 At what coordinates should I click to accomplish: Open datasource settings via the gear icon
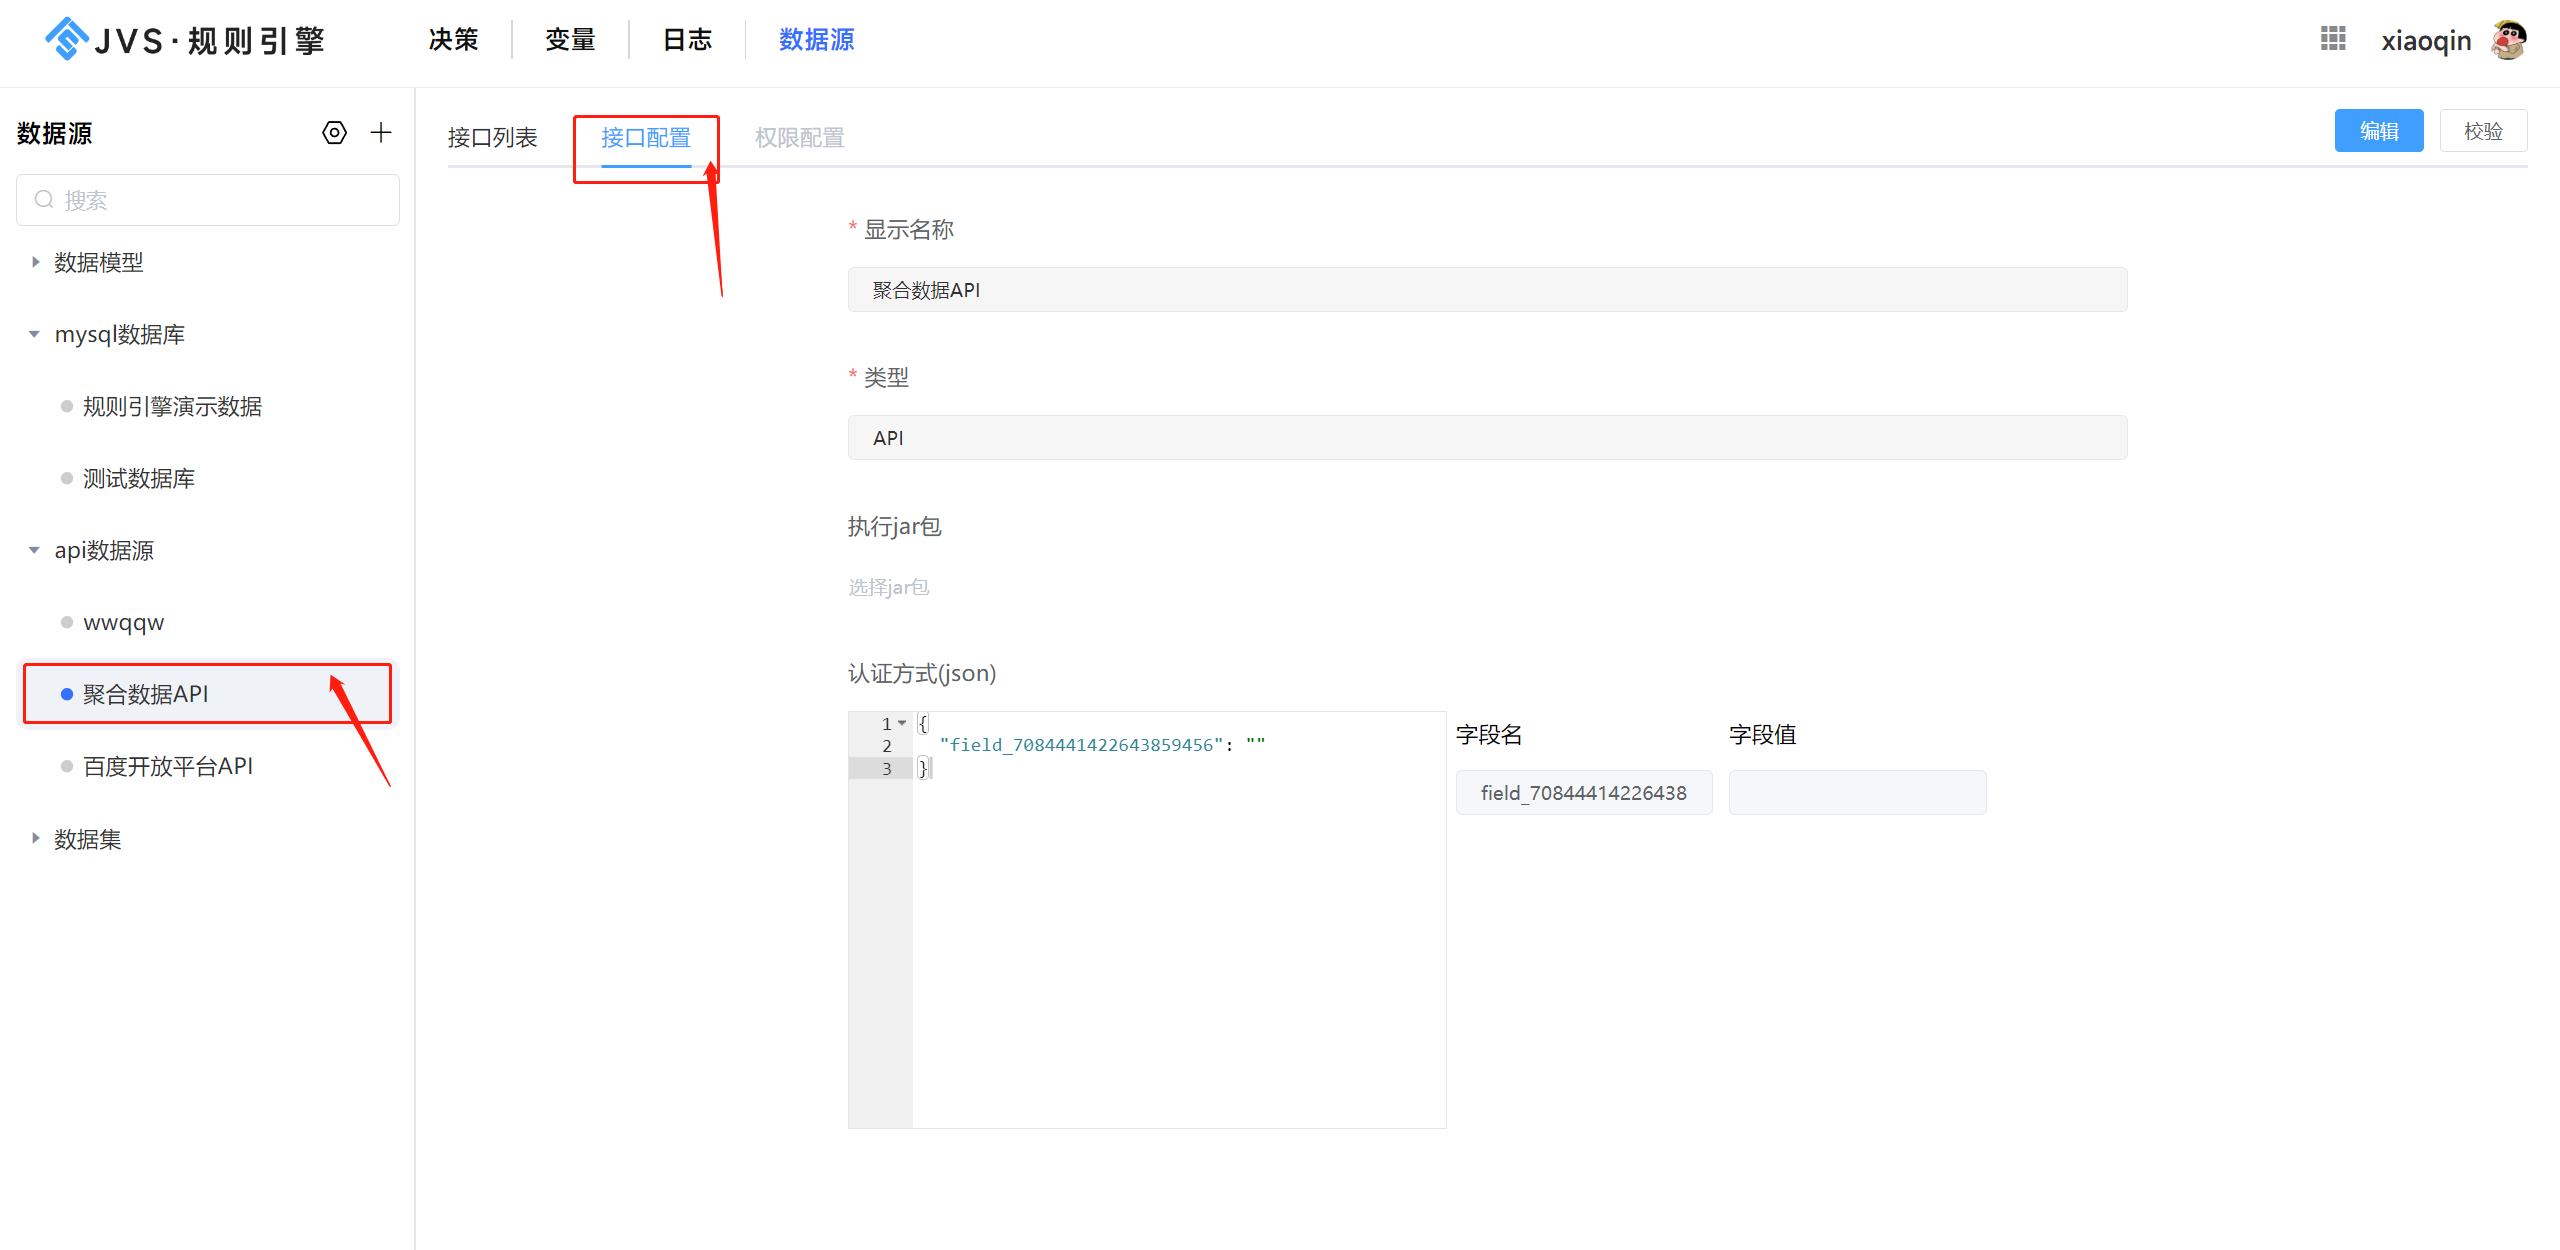[x=334, y=132]
